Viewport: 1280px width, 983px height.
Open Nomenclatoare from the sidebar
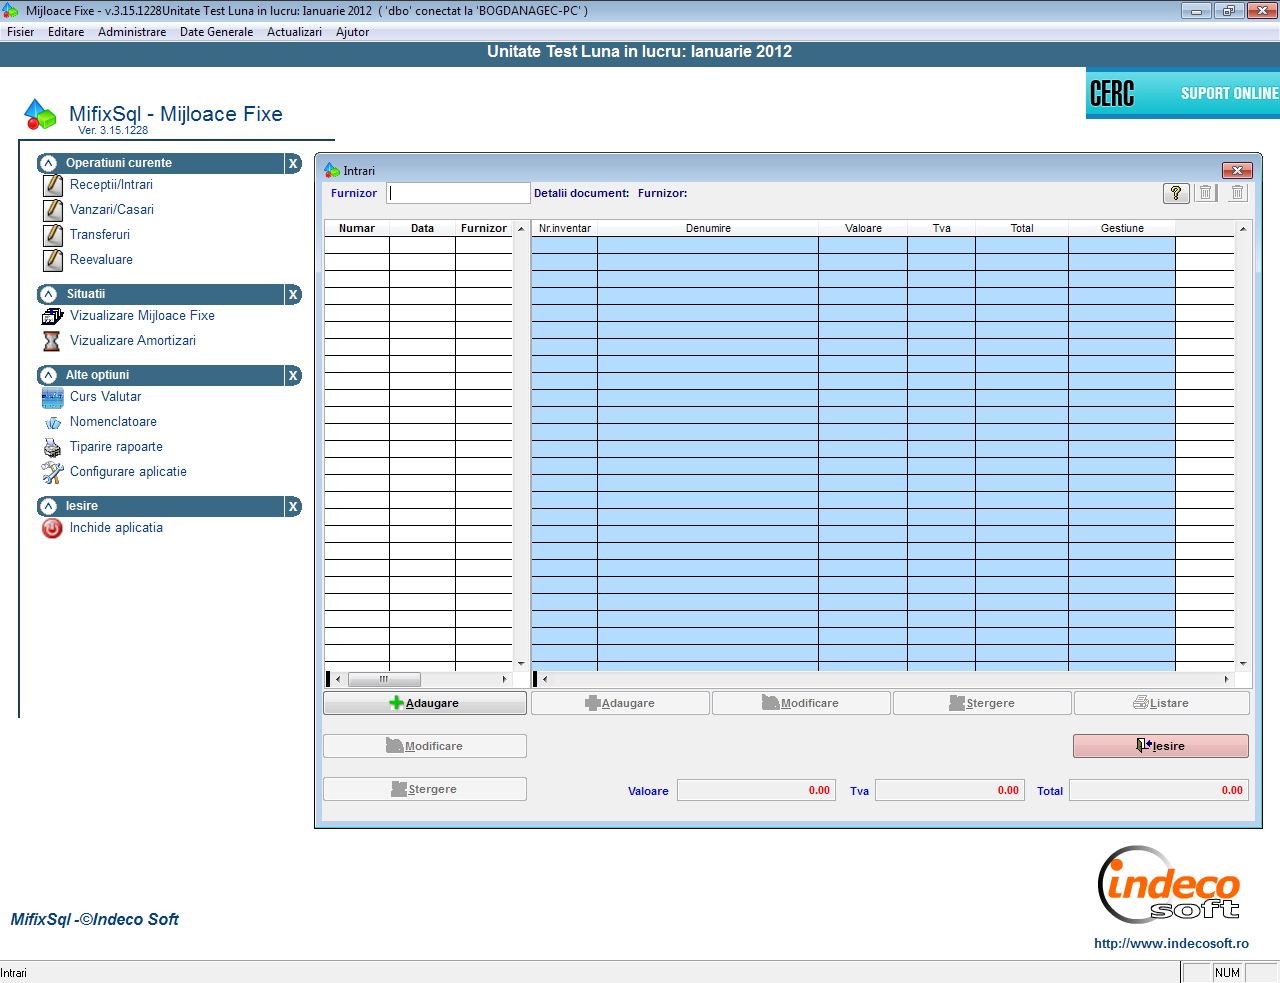[113, 422]
